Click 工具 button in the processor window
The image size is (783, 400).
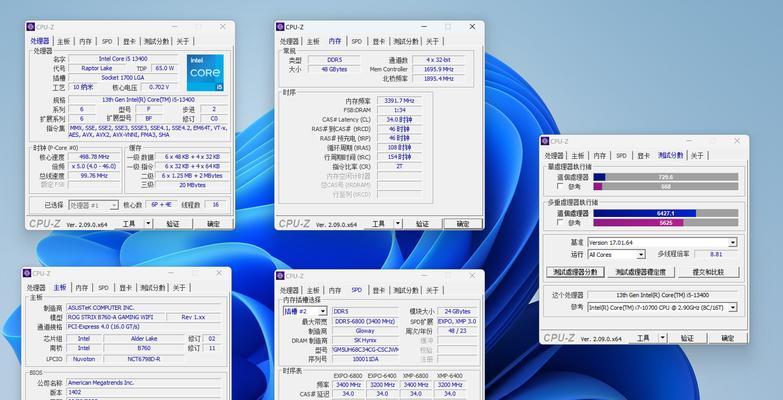tap(129, 224)
